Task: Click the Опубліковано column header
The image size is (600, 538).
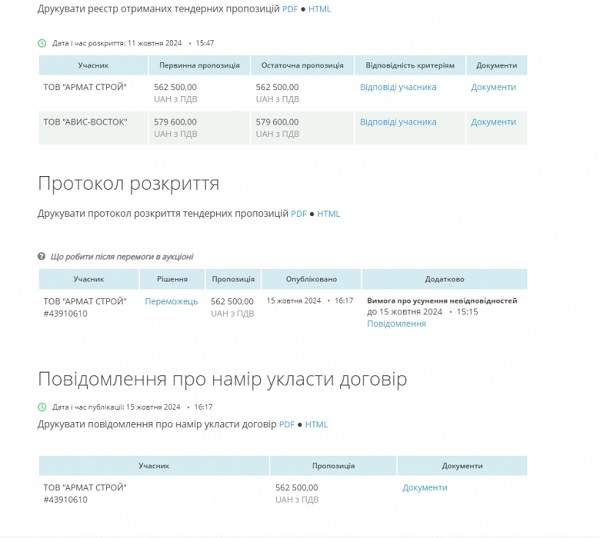Action: tap(311, 279)
